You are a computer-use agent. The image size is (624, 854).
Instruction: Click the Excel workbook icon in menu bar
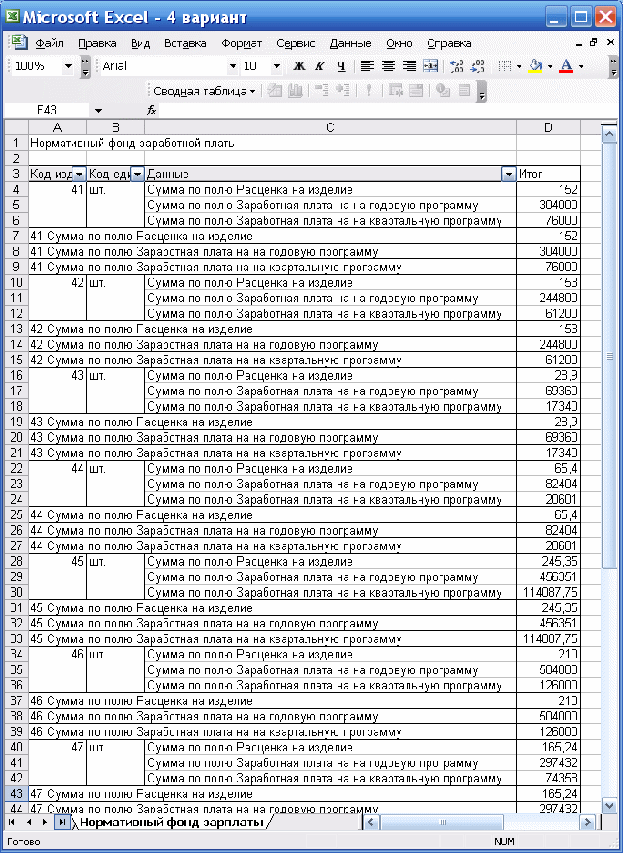click(19, 42)
